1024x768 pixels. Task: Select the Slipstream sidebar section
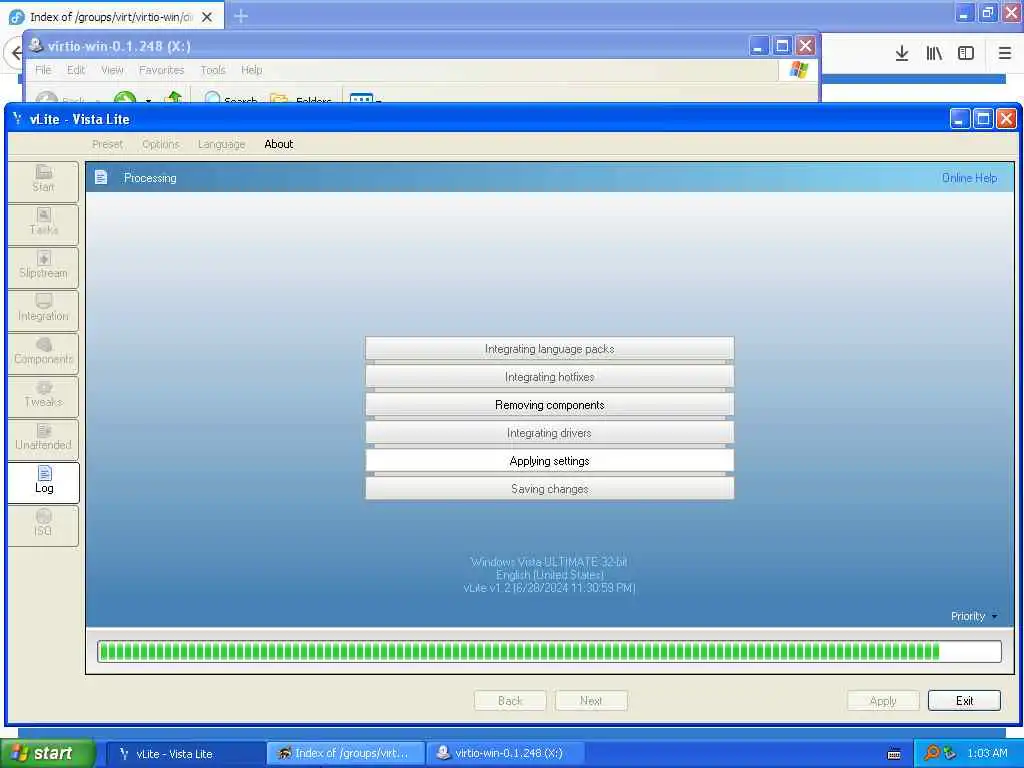coord(43,266)
